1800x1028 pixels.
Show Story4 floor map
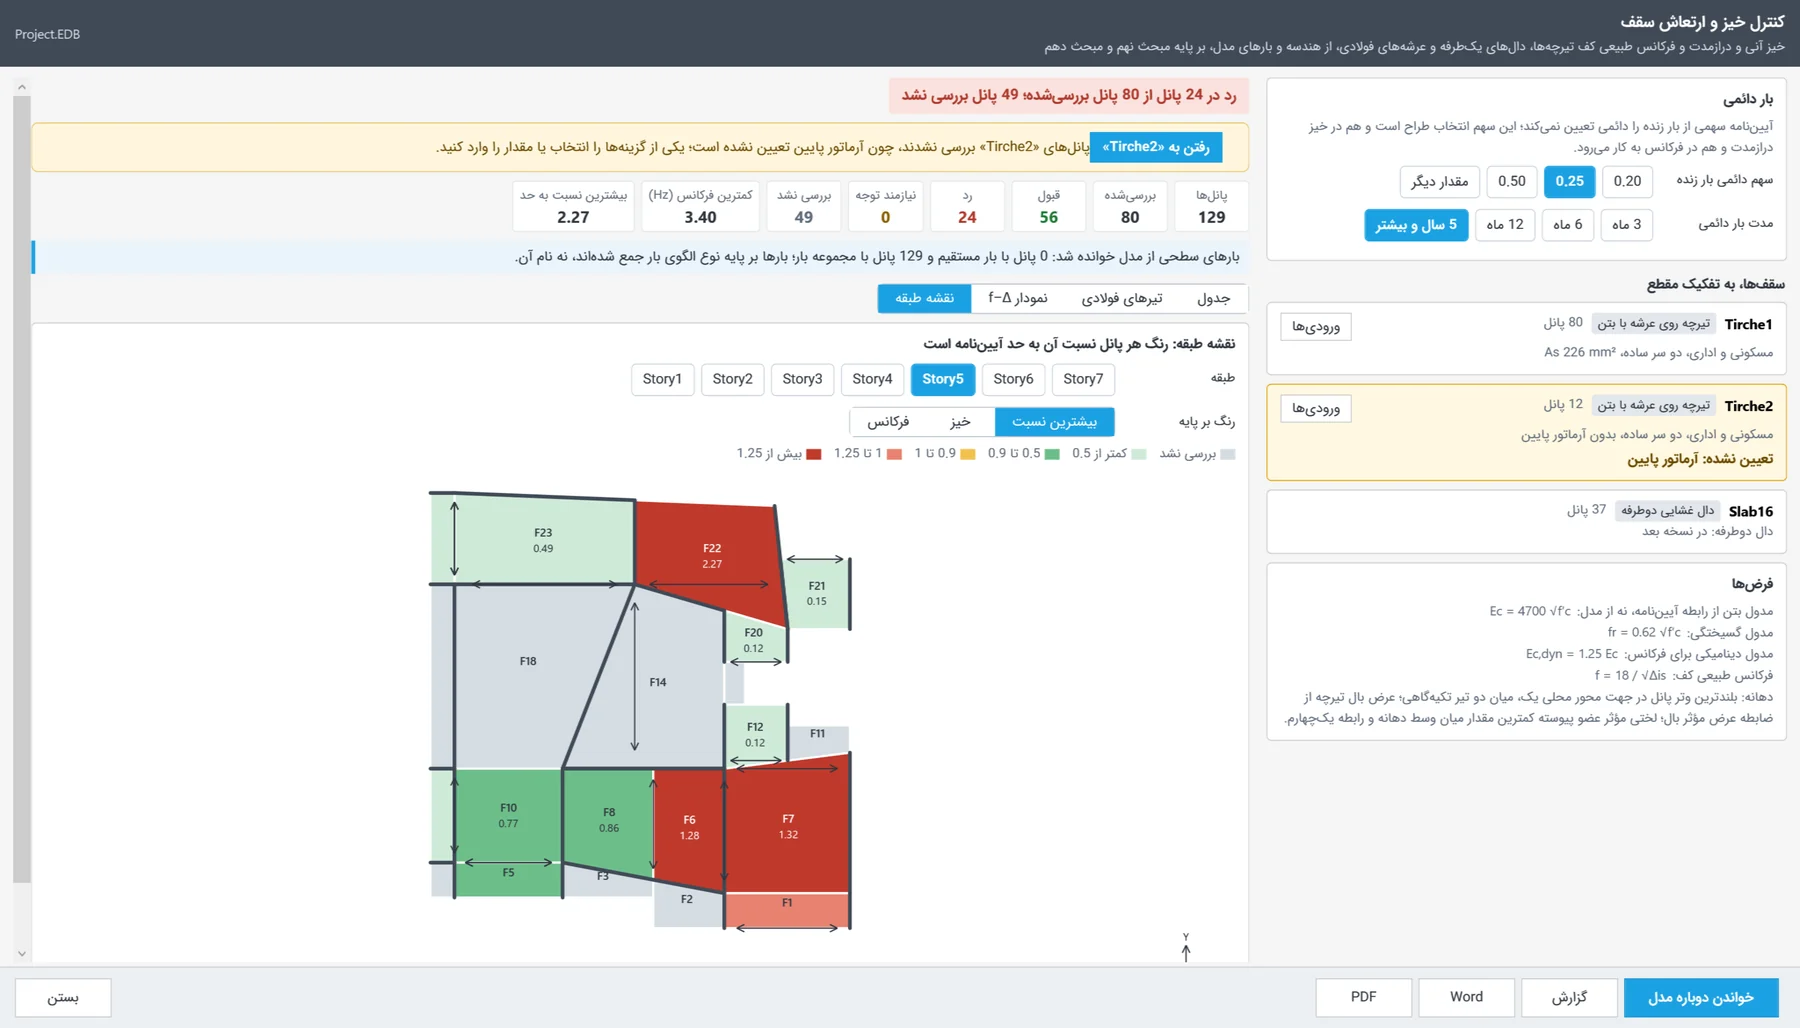tap(872, 379)
